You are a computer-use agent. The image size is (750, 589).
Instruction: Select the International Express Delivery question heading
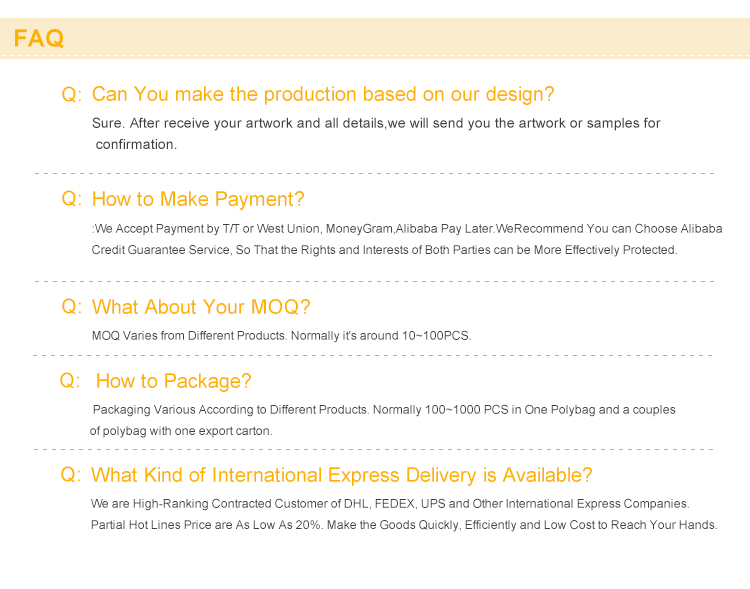point(341,475)
